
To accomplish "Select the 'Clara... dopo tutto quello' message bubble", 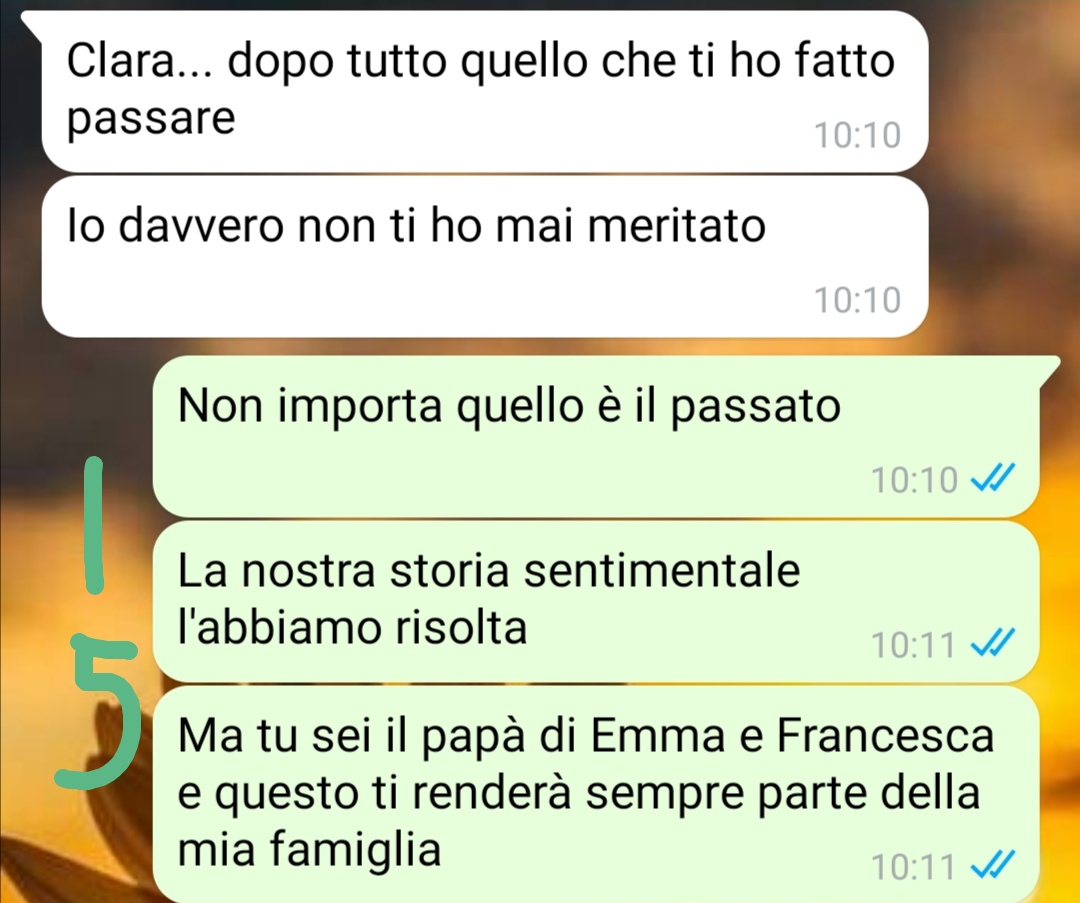I will (x=485, y=92).
